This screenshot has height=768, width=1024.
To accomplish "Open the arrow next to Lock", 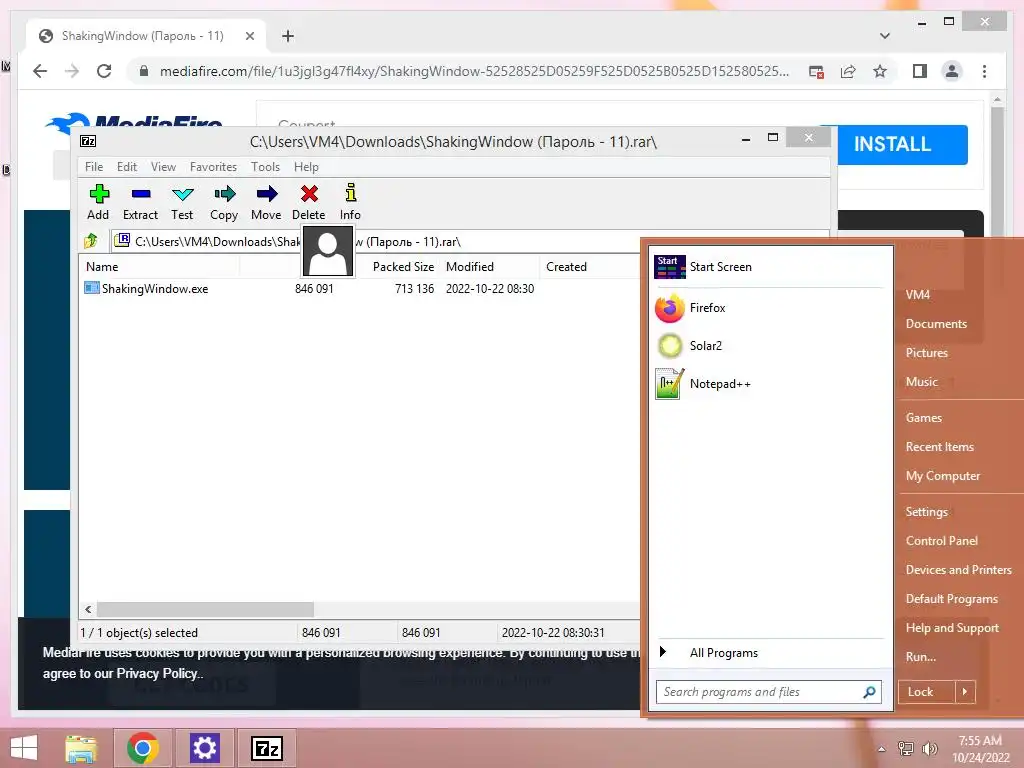I will pyautogui.click(x=965, y=692).
